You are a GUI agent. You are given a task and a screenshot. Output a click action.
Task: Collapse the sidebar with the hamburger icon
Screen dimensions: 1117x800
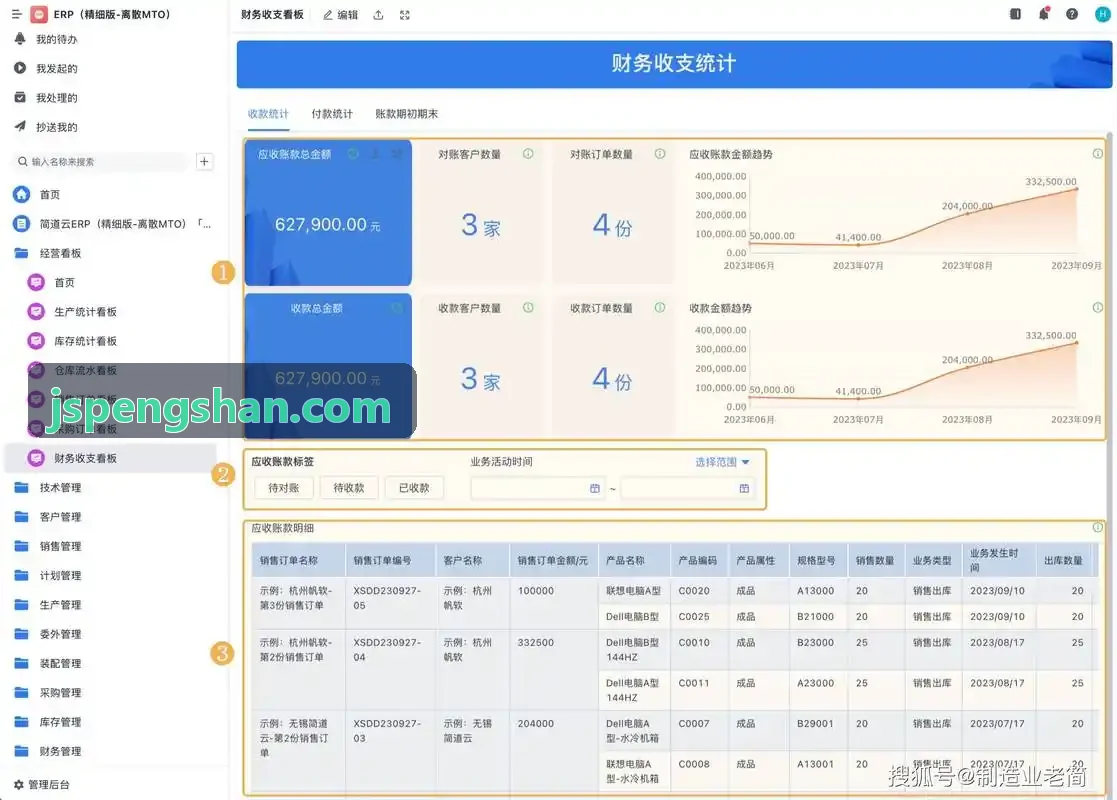pos(16,14)
